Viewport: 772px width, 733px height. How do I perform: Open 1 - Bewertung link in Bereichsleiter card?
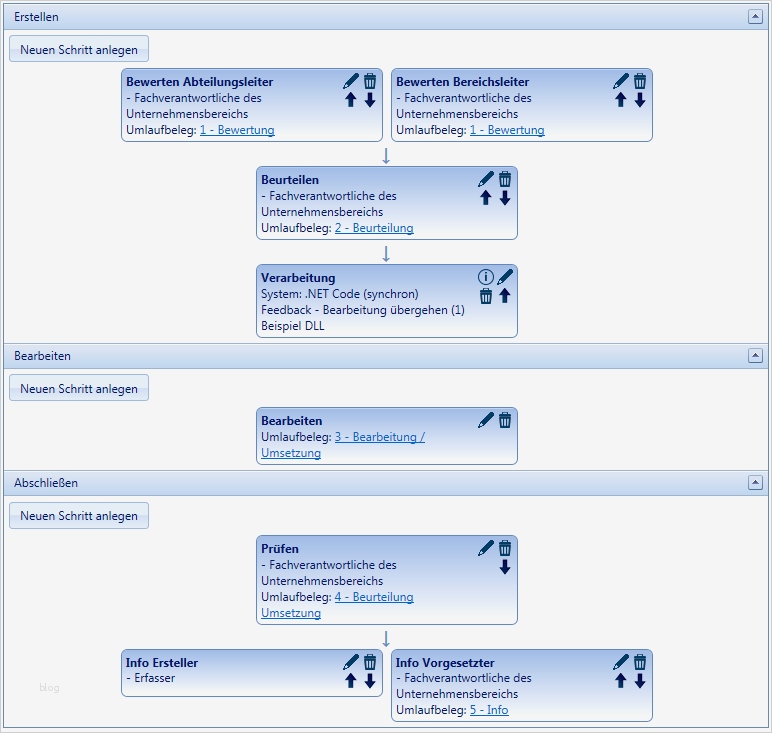click(507, 130)
